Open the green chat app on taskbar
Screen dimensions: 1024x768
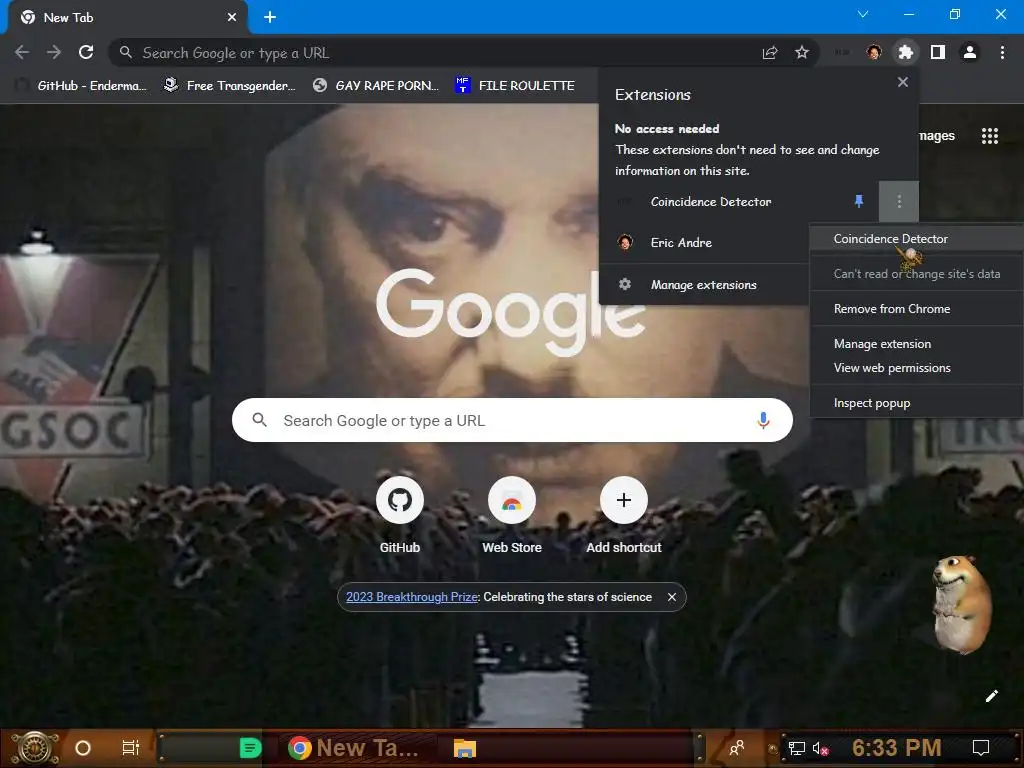(x=249, y=748)
